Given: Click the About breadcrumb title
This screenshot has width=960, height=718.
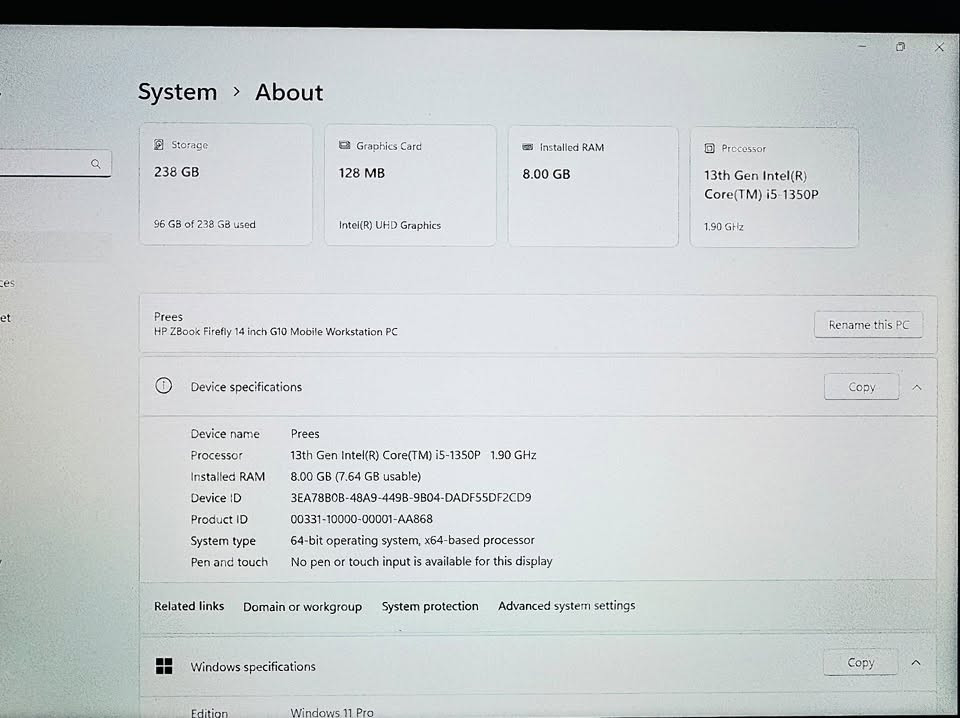Looking at the screenshot, I should coord(289,92).
